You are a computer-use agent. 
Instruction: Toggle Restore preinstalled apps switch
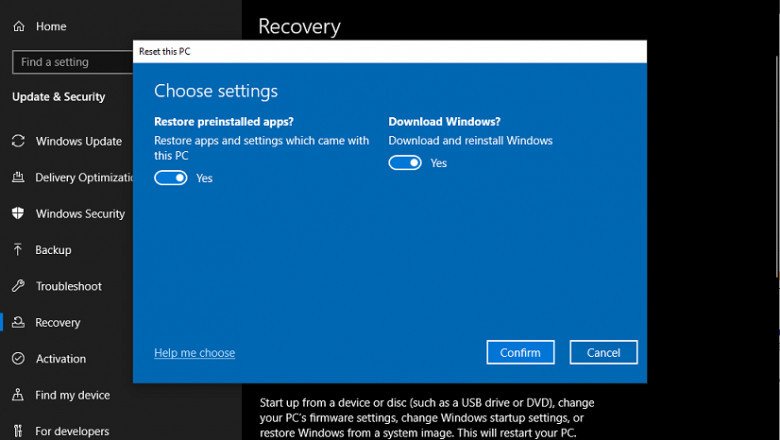(171, 177)
